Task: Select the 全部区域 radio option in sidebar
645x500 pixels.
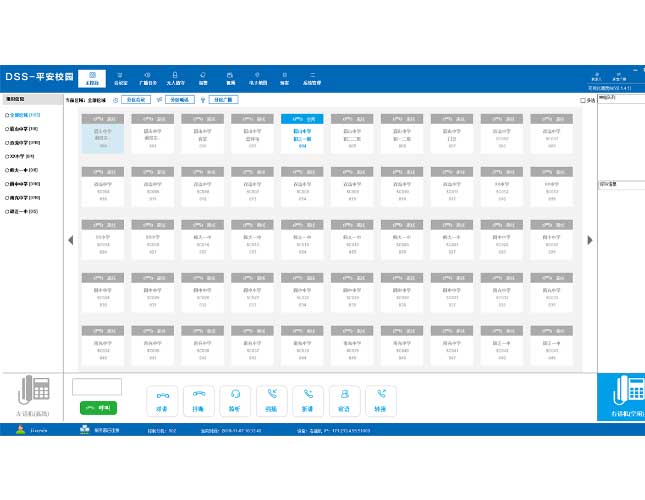Action: (7, 115)
